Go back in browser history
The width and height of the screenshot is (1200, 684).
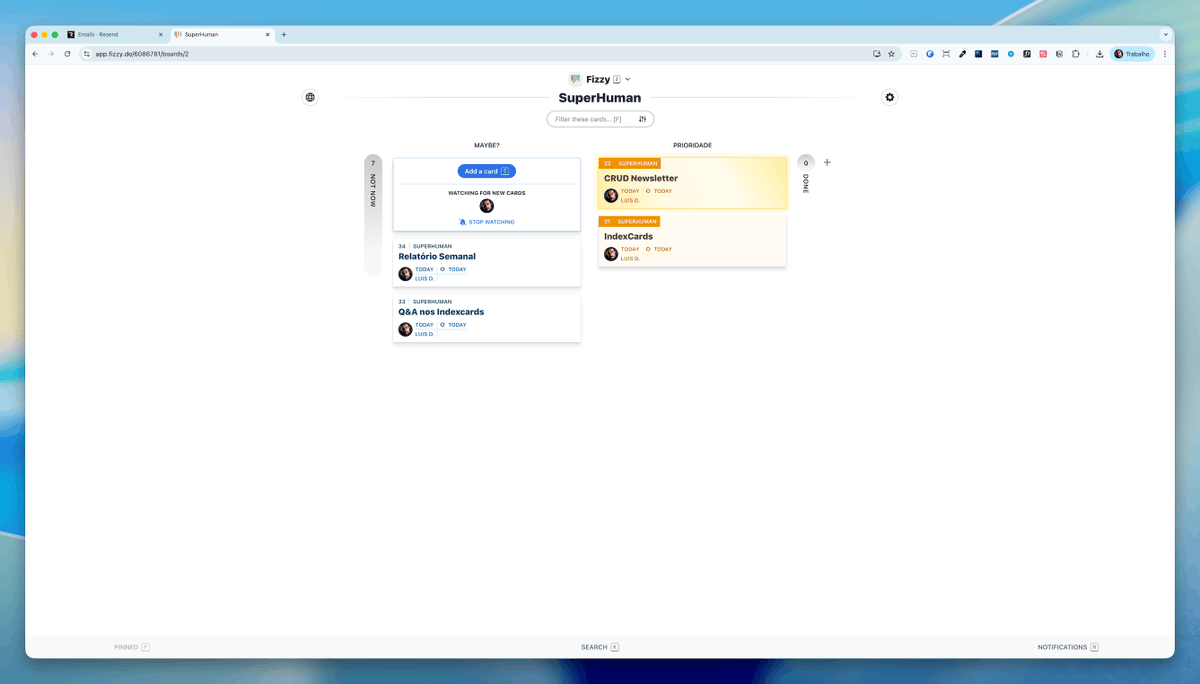(x=35, y=54)
